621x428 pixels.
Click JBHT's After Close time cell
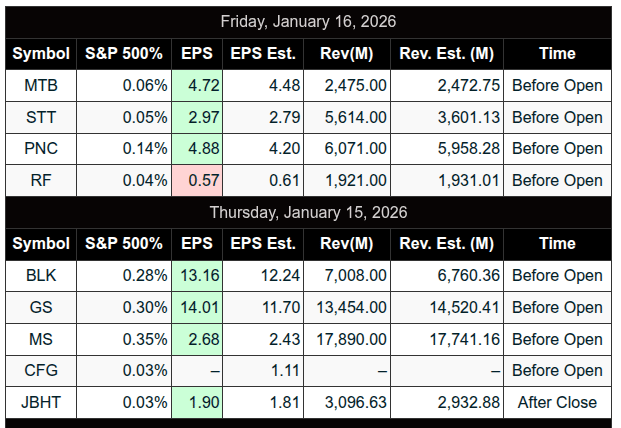coord(557,402)
